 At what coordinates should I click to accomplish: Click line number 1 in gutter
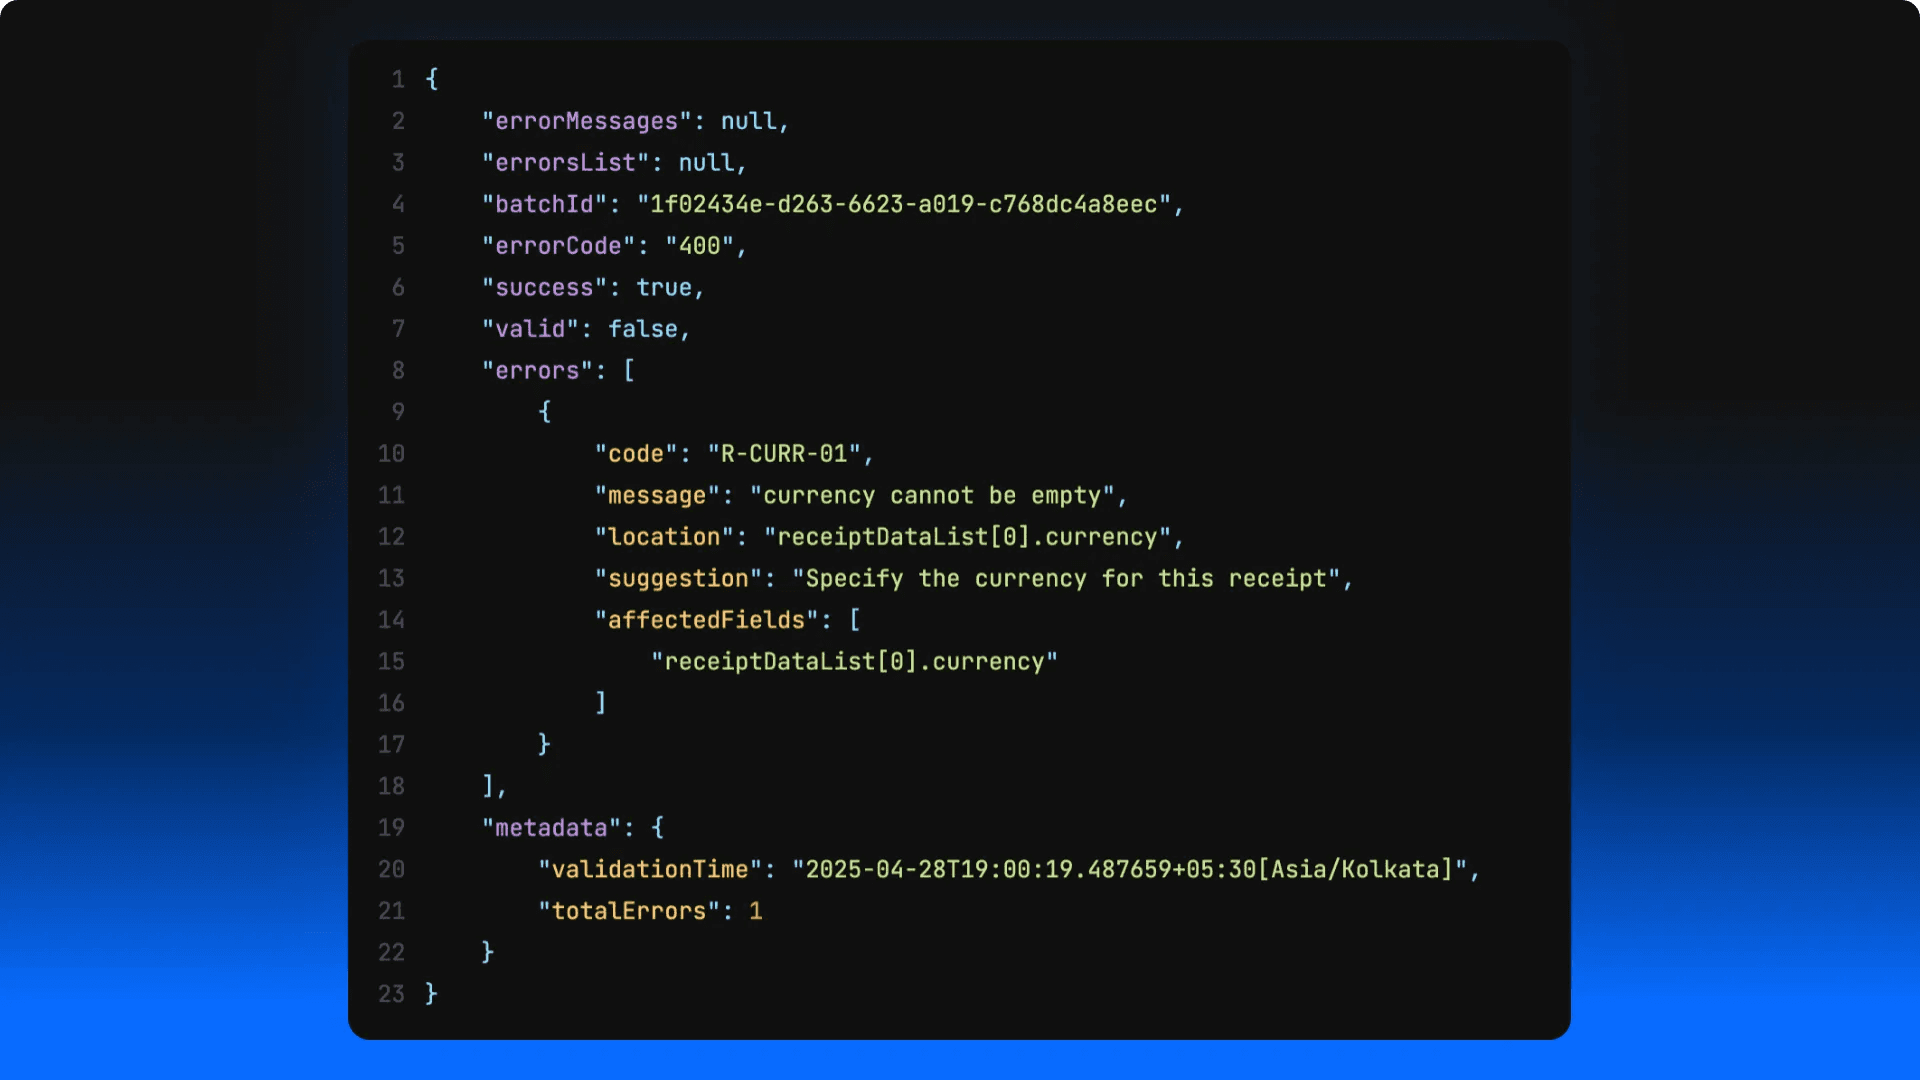[x=398, y=79]
